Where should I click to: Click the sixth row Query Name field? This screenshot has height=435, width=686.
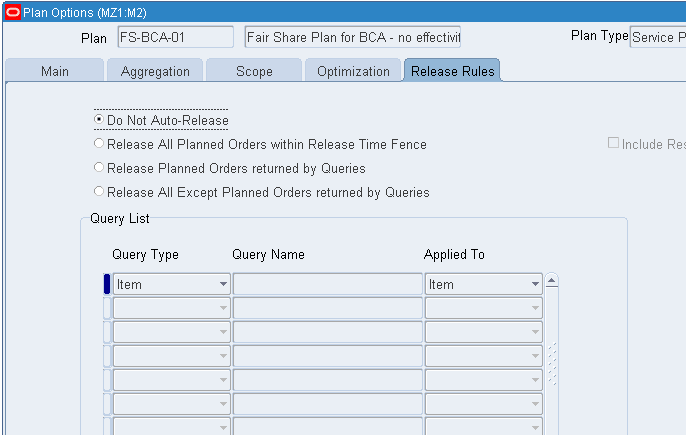click(328, 403)
